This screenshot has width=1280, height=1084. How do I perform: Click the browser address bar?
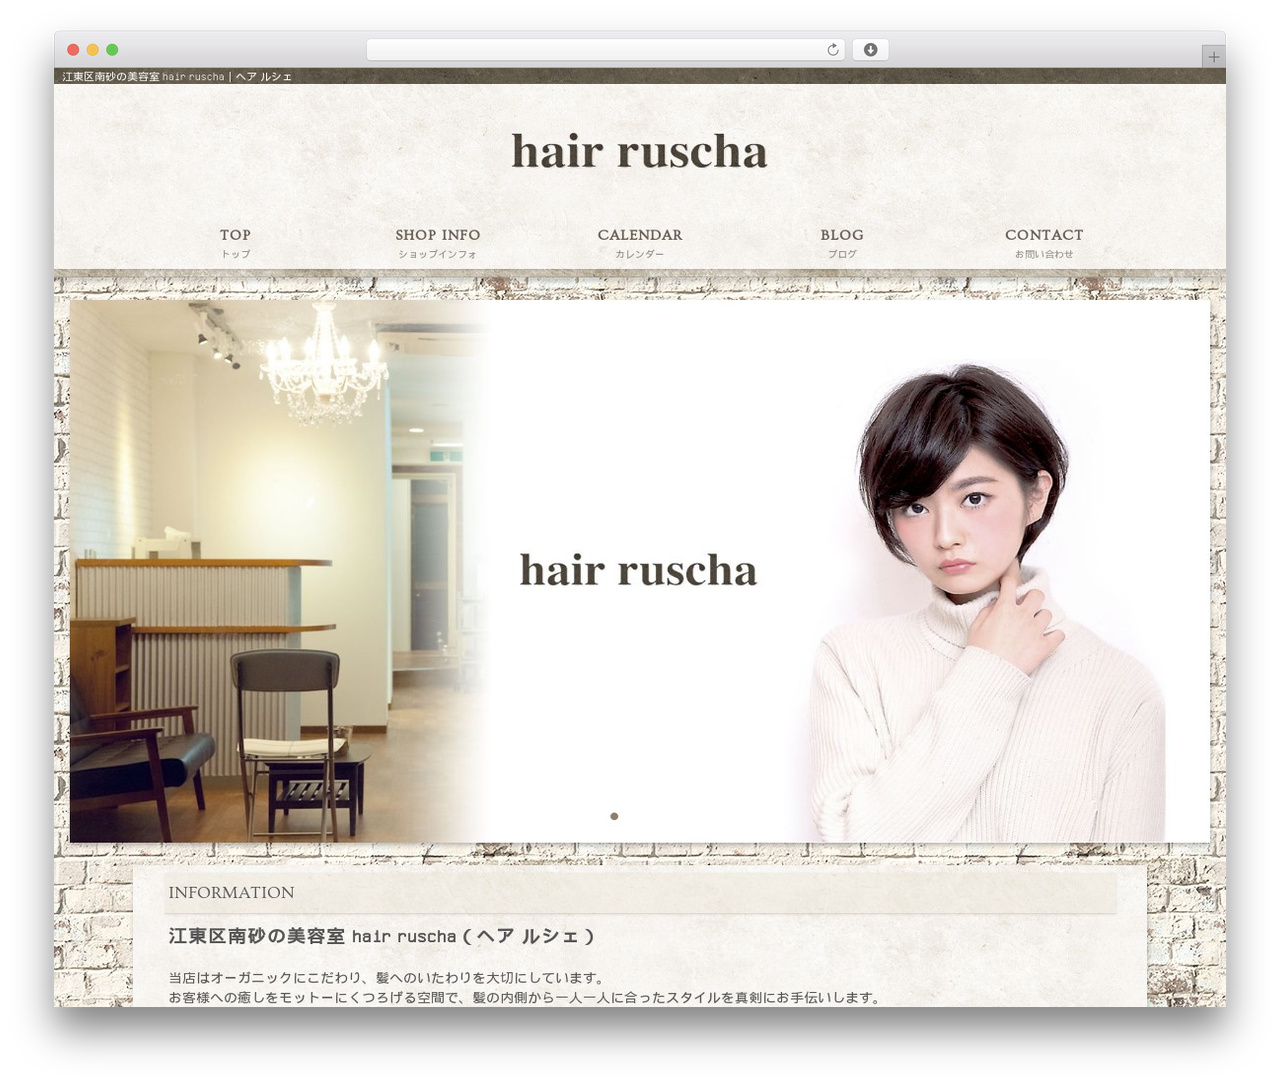click(x=606, y=50)
